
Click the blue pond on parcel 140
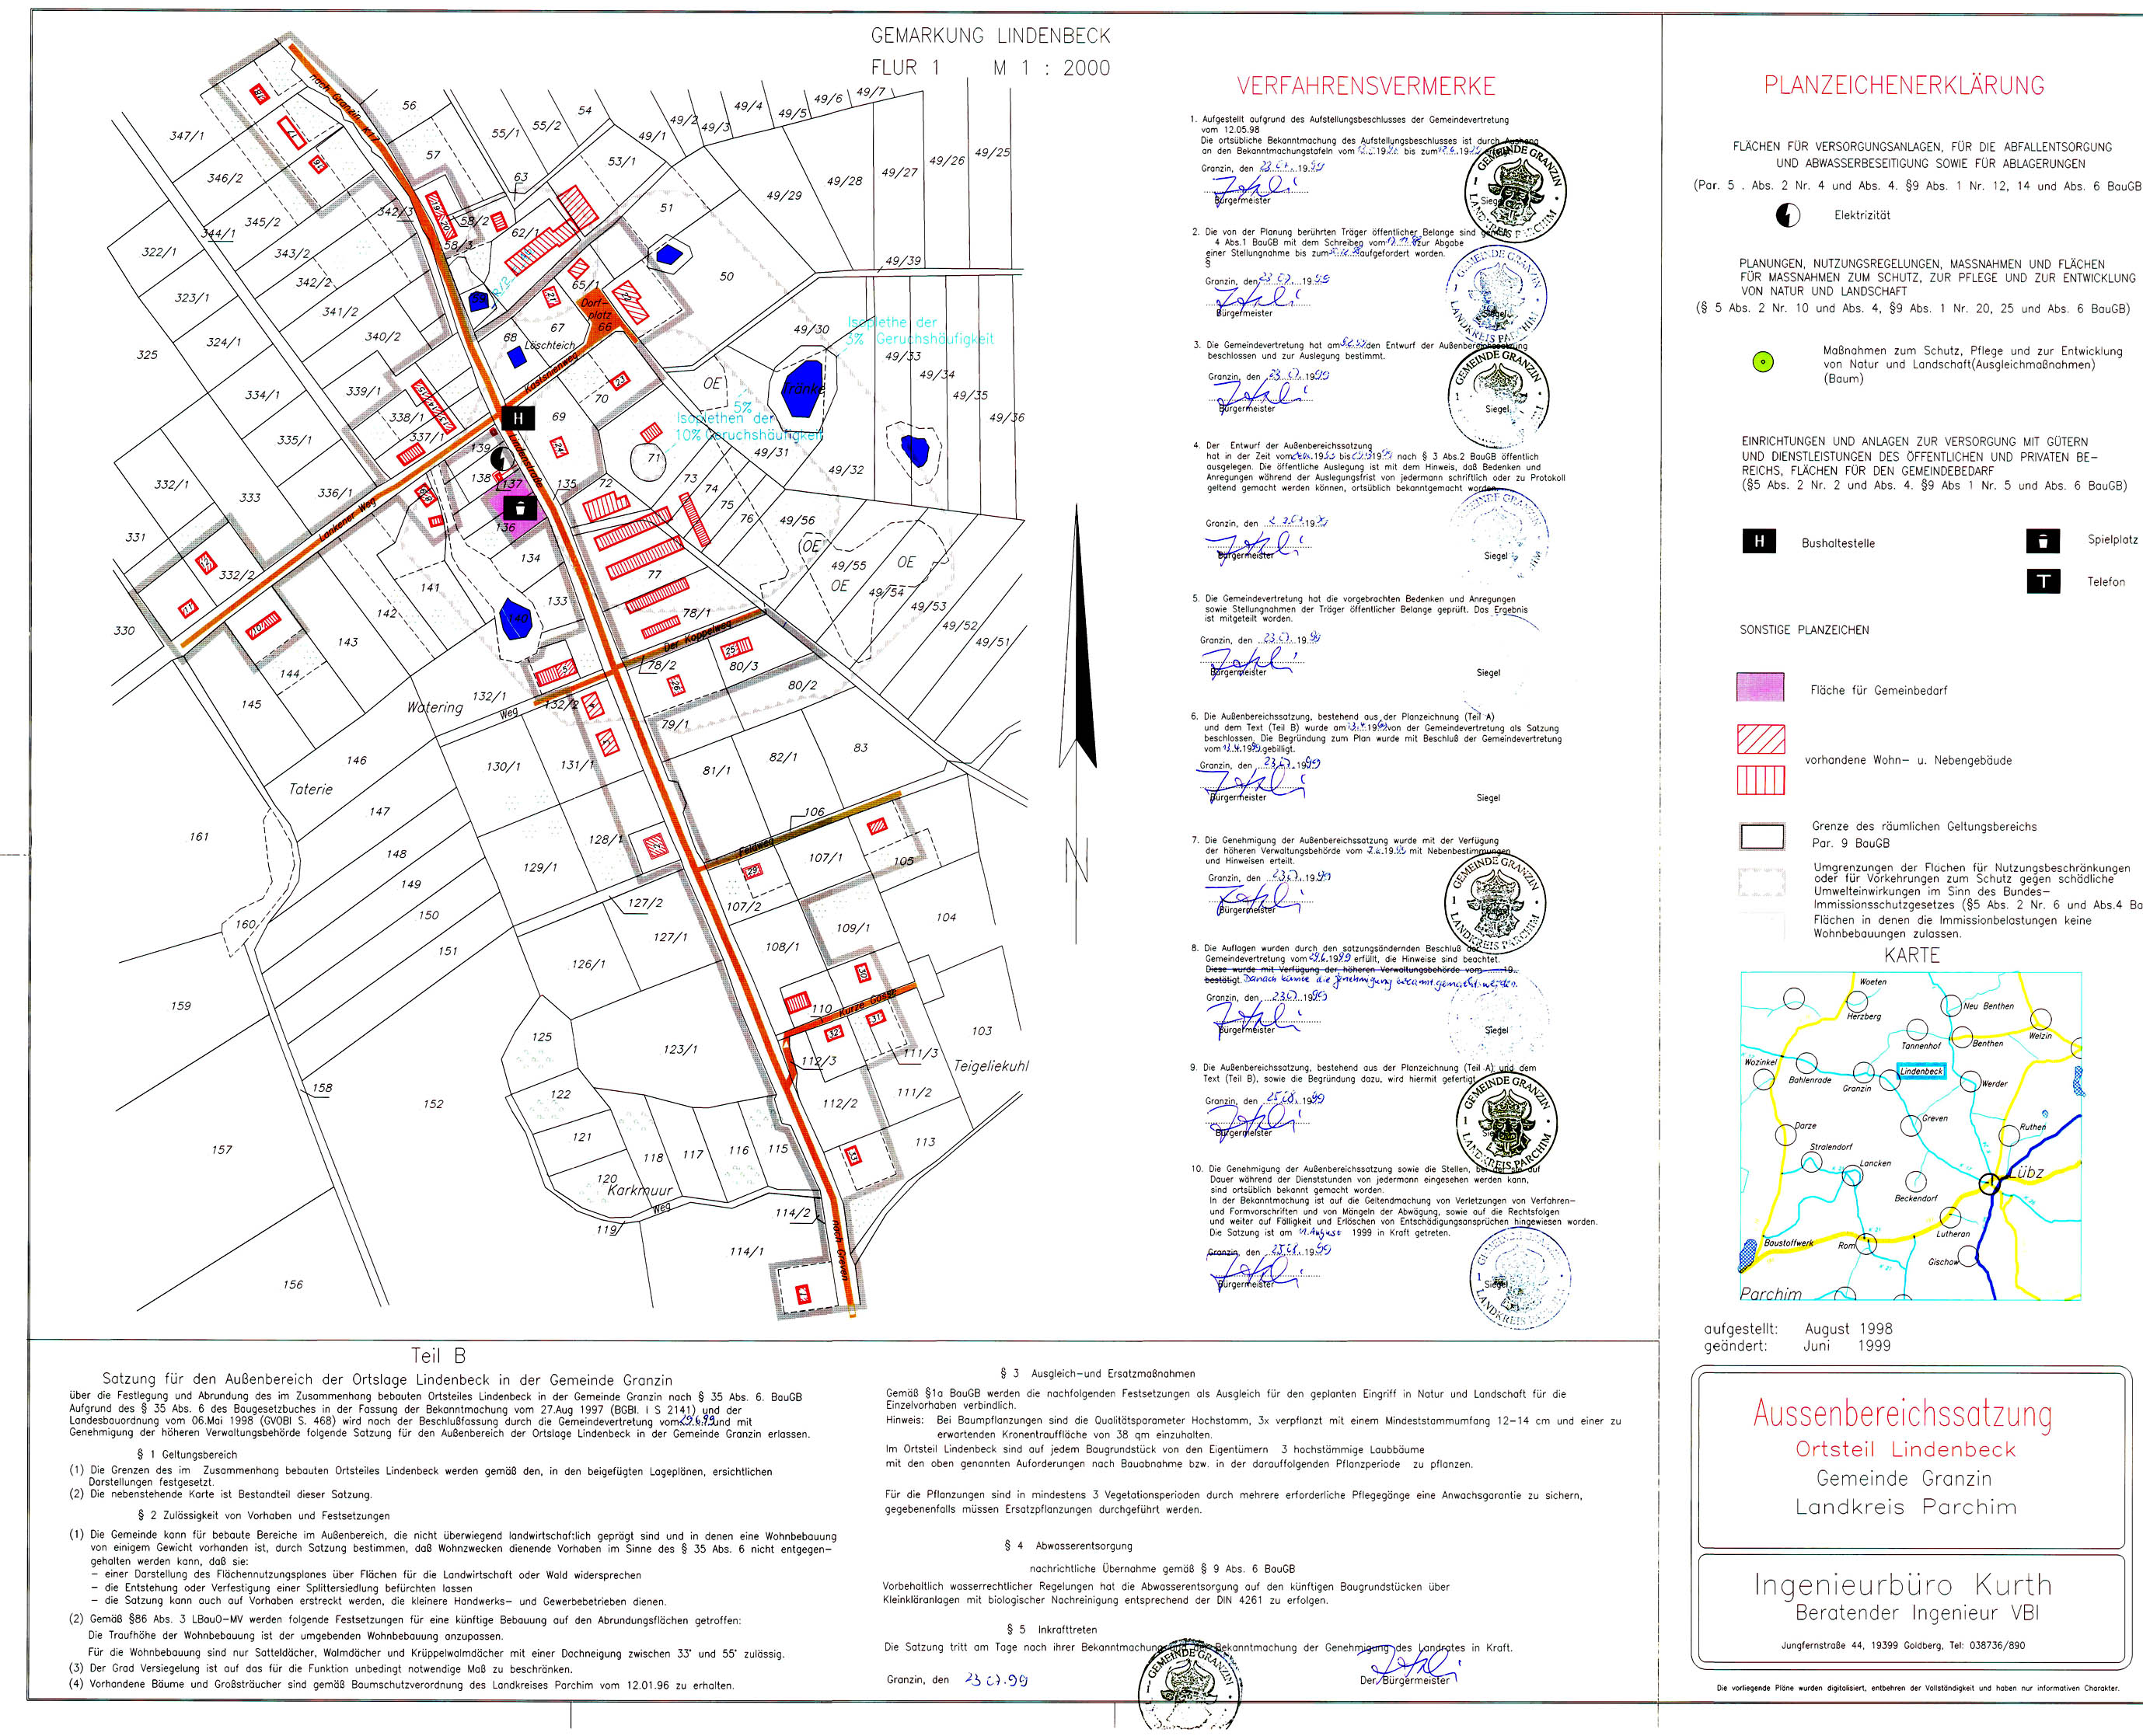[x=515, y=620]
